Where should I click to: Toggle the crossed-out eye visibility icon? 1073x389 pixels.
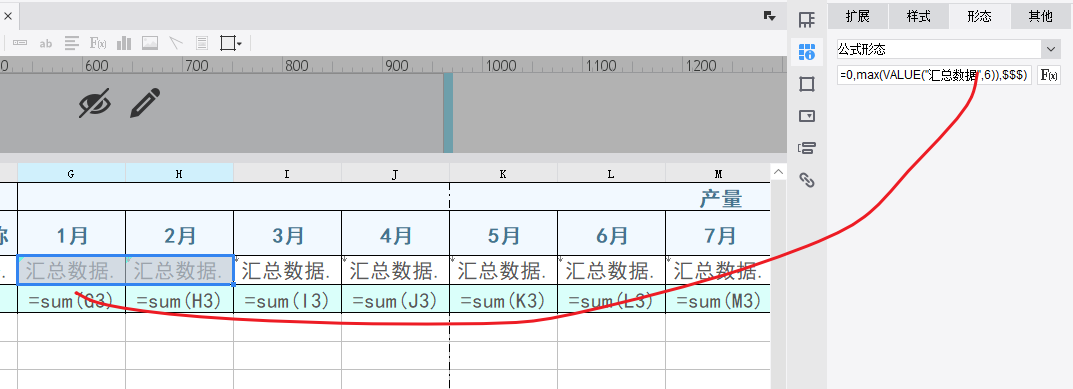click(94, 103)
